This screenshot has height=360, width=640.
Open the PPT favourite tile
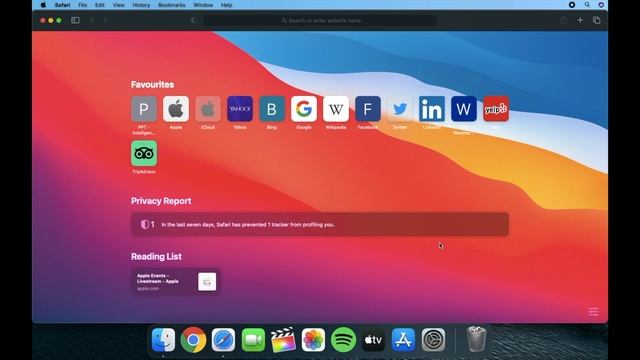coord(144,109)
